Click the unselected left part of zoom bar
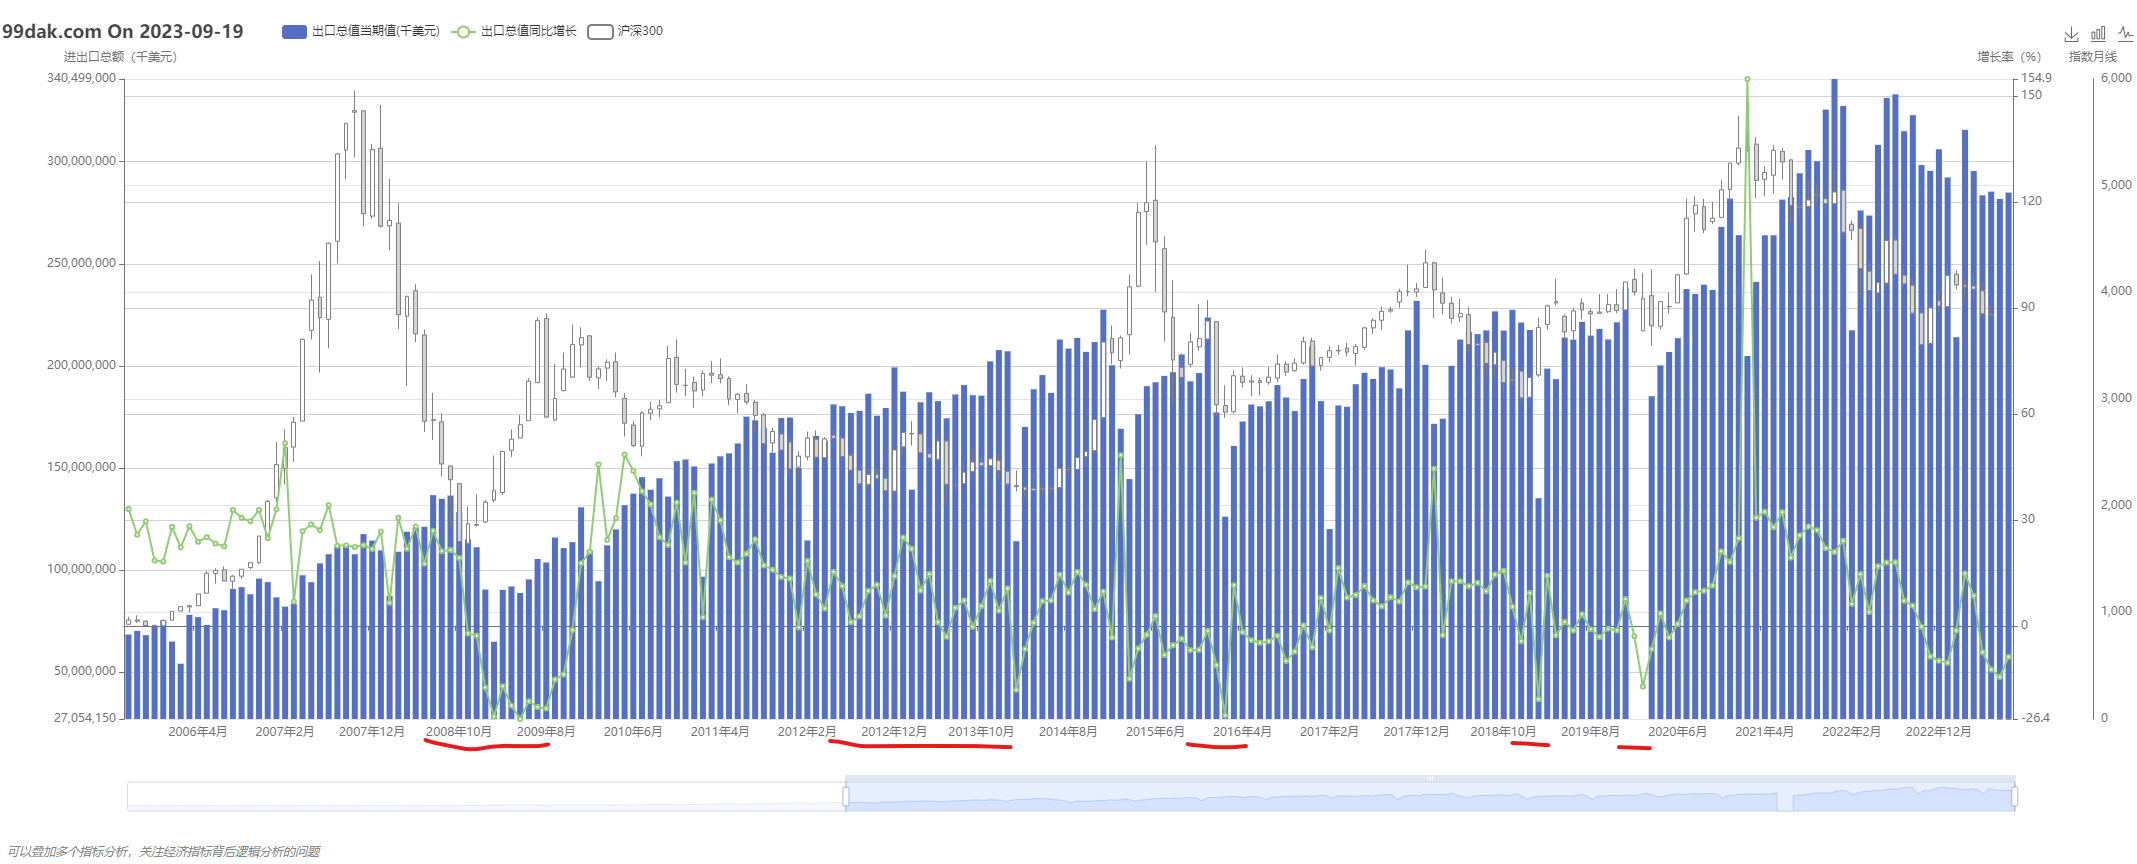This screenshot has height=864, width=2137. (x=480, y=796)
